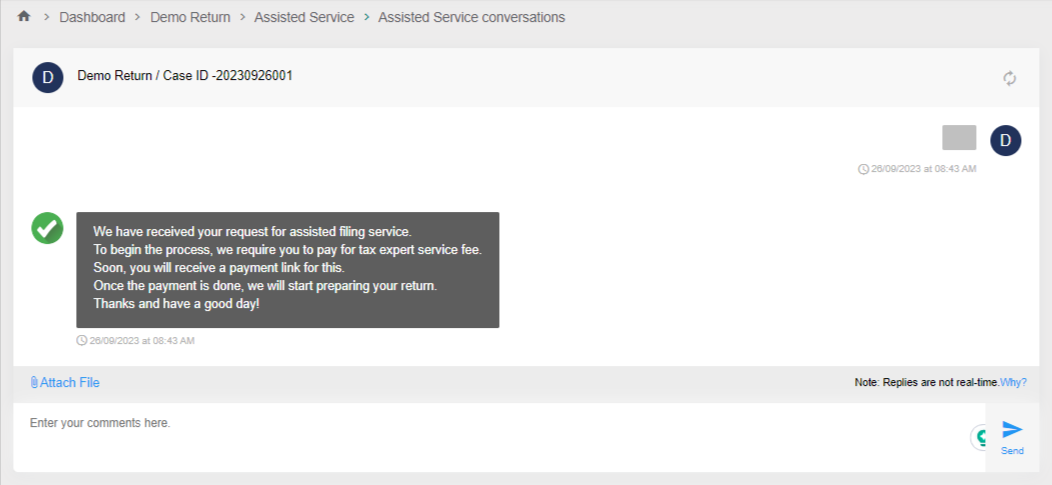Click the D avatar in case header
Screen dimensions: 1052x485
(x=48, y=77)
